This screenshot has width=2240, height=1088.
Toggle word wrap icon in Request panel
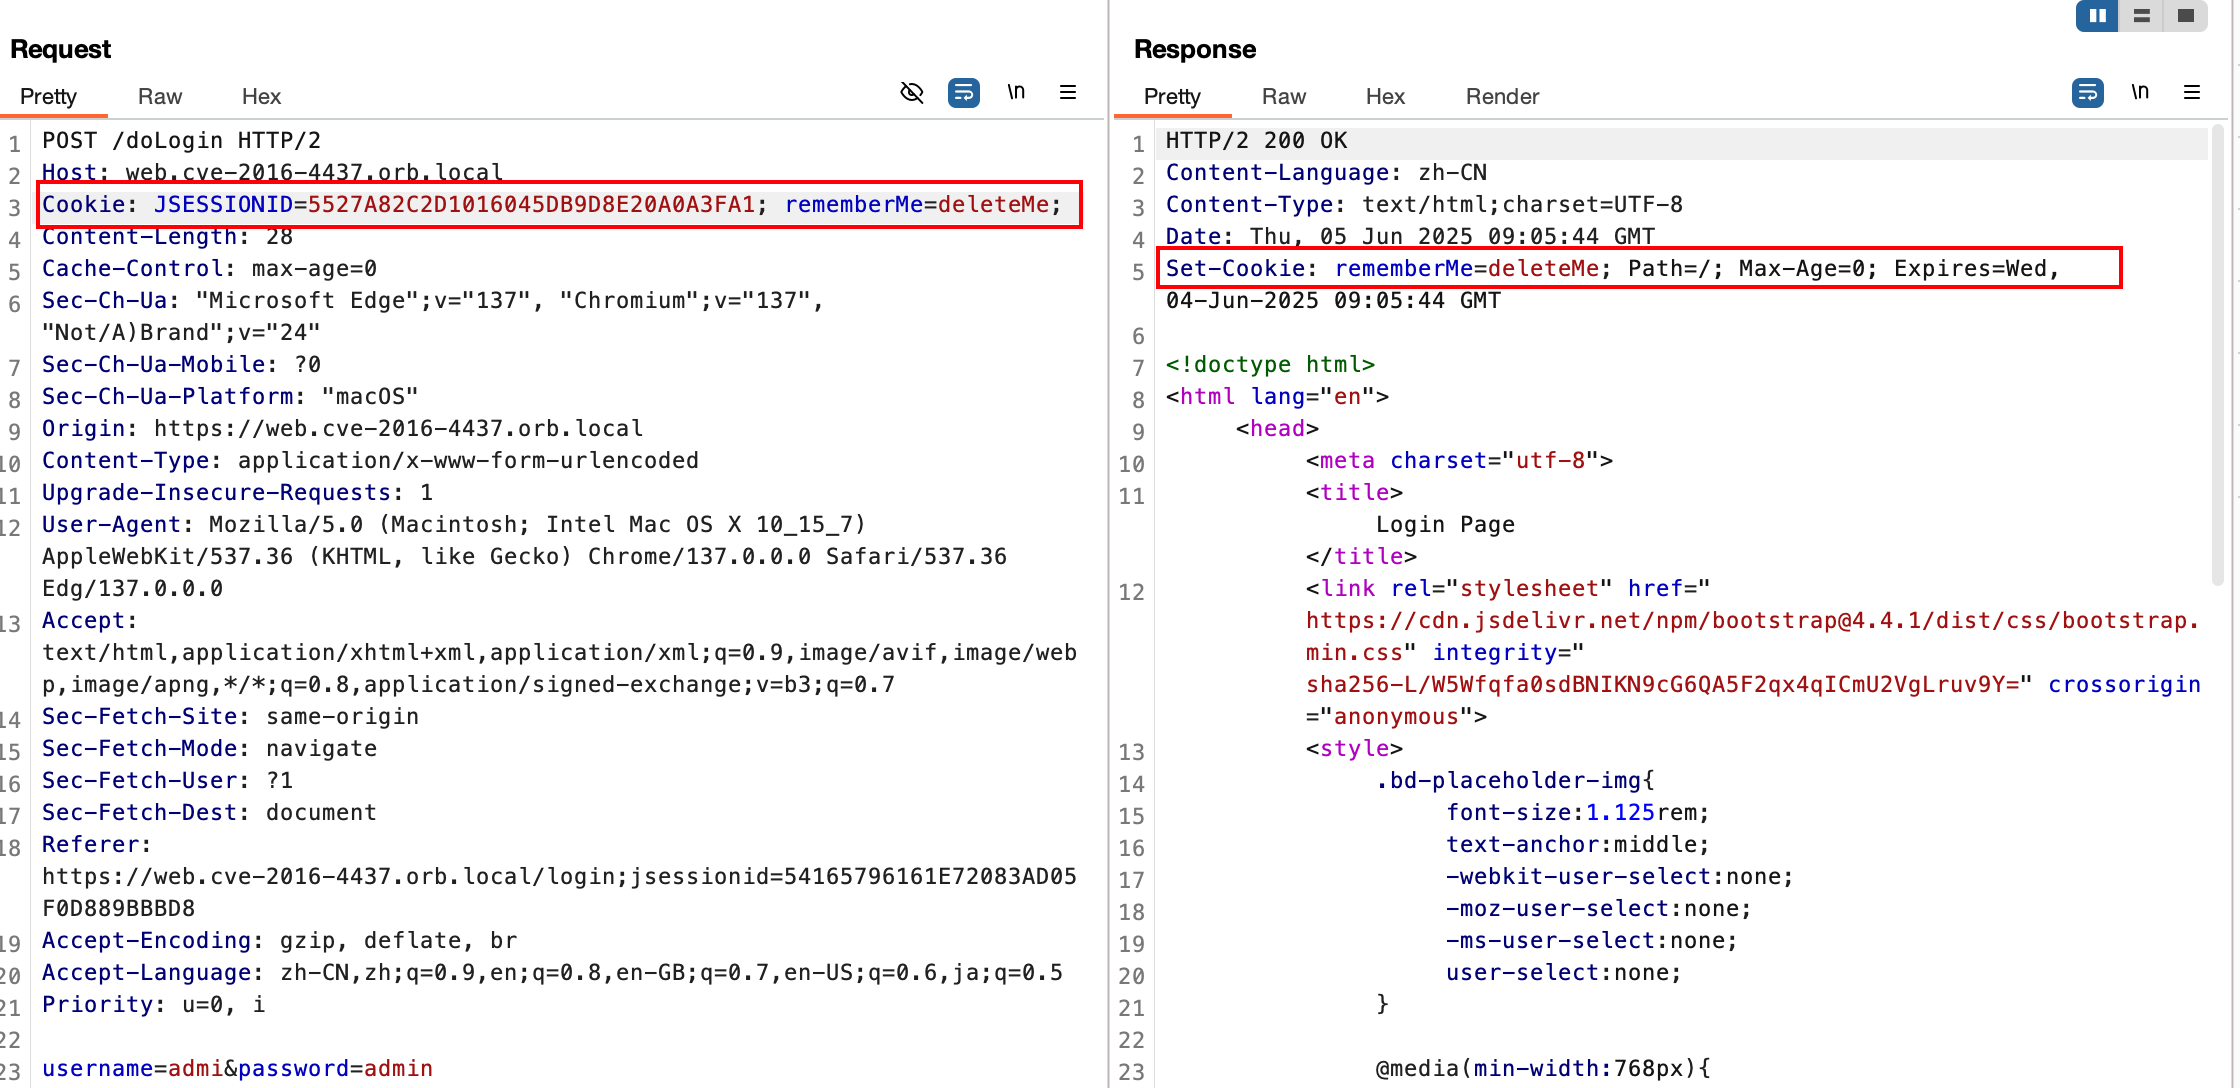(x=964, y=93)
